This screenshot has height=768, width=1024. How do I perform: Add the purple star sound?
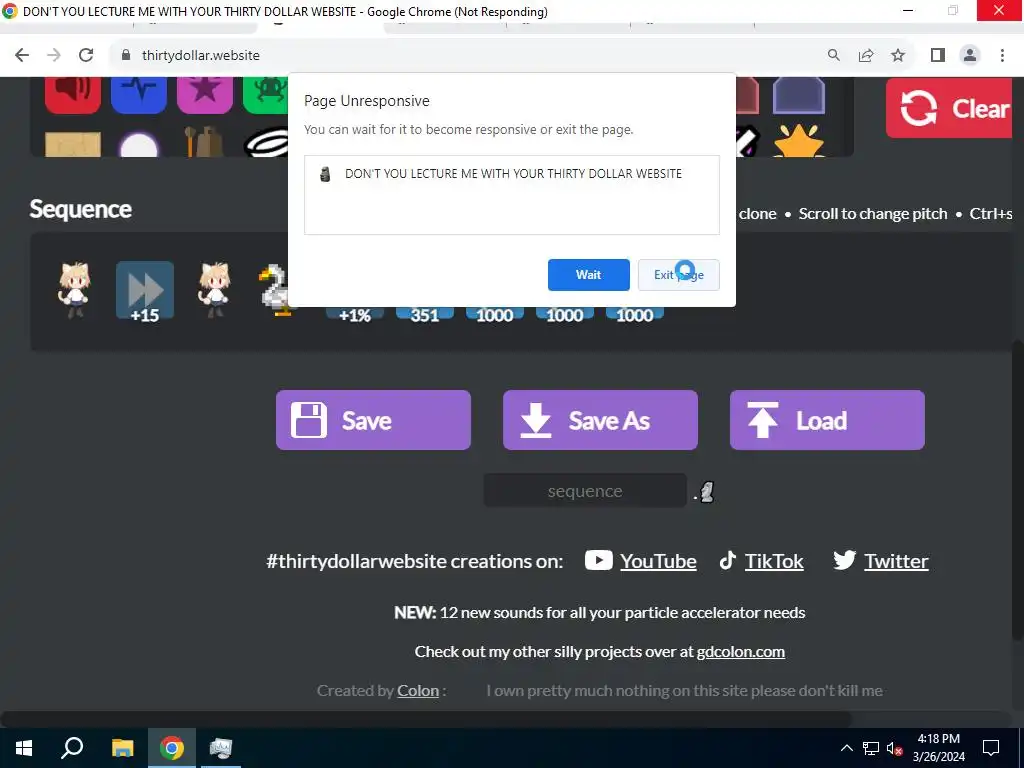click(x=204, y=95)
